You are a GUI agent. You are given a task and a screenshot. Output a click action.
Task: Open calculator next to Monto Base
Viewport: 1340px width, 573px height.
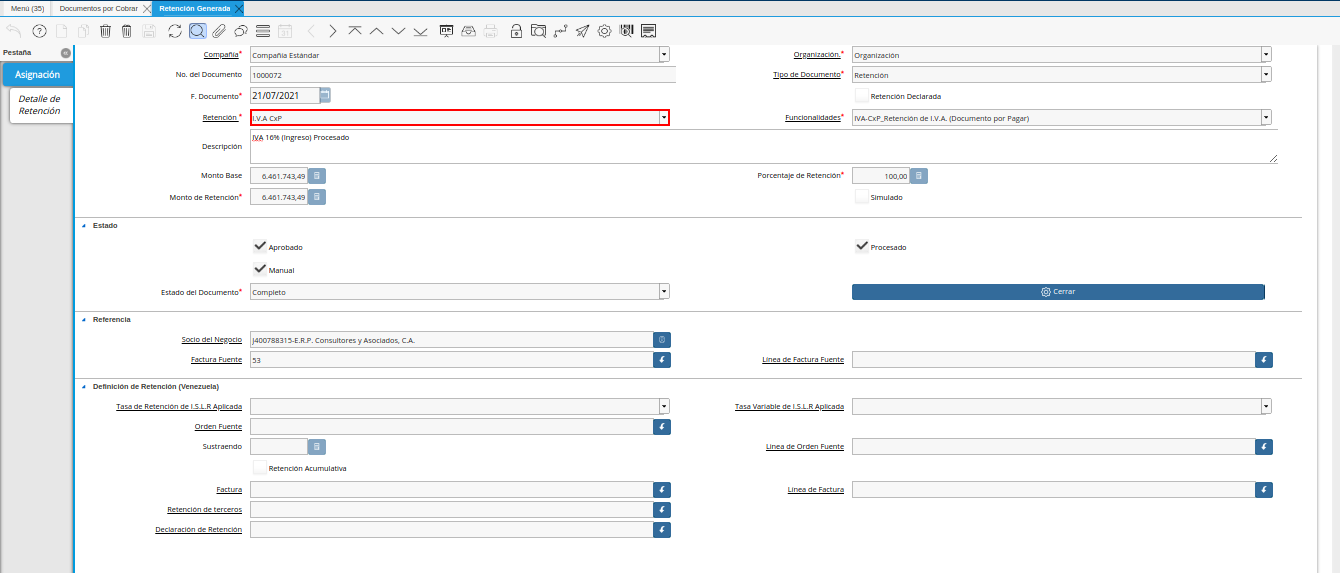coord(317,175)
